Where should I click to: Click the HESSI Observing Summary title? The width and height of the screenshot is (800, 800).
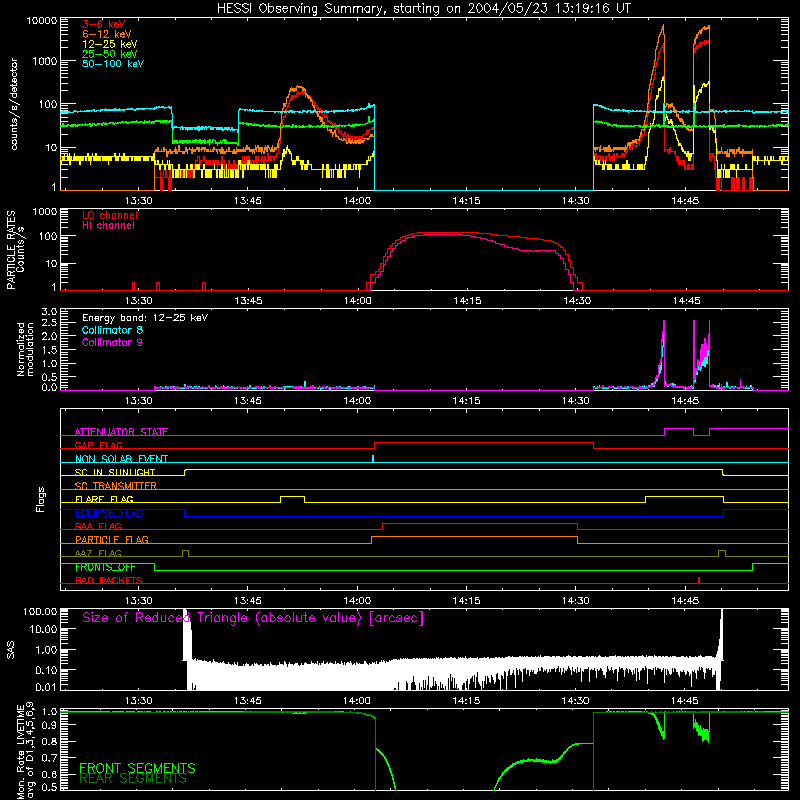pos(423,8)
